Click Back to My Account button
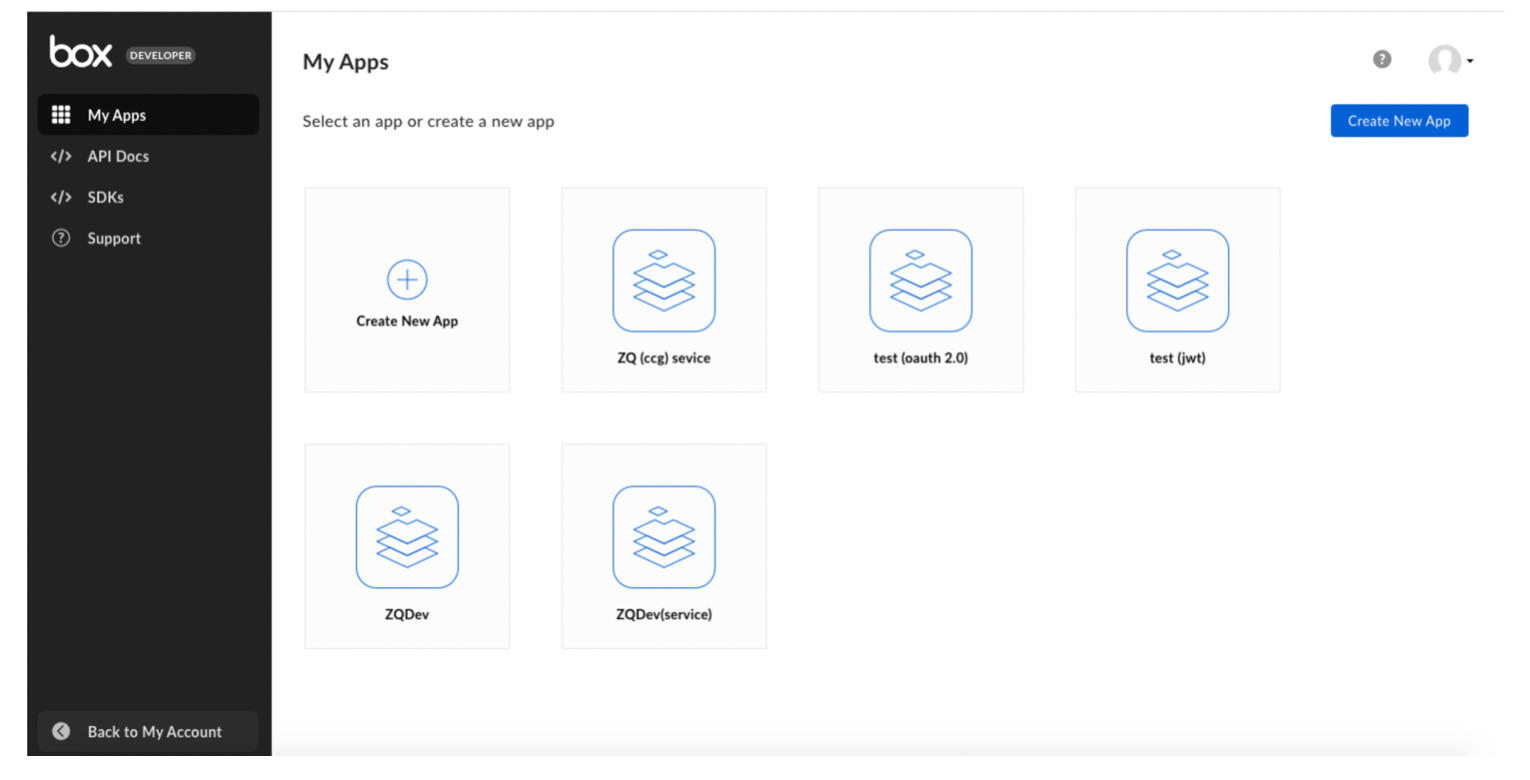Screen dimensions: 1530x780 (148, 731)
